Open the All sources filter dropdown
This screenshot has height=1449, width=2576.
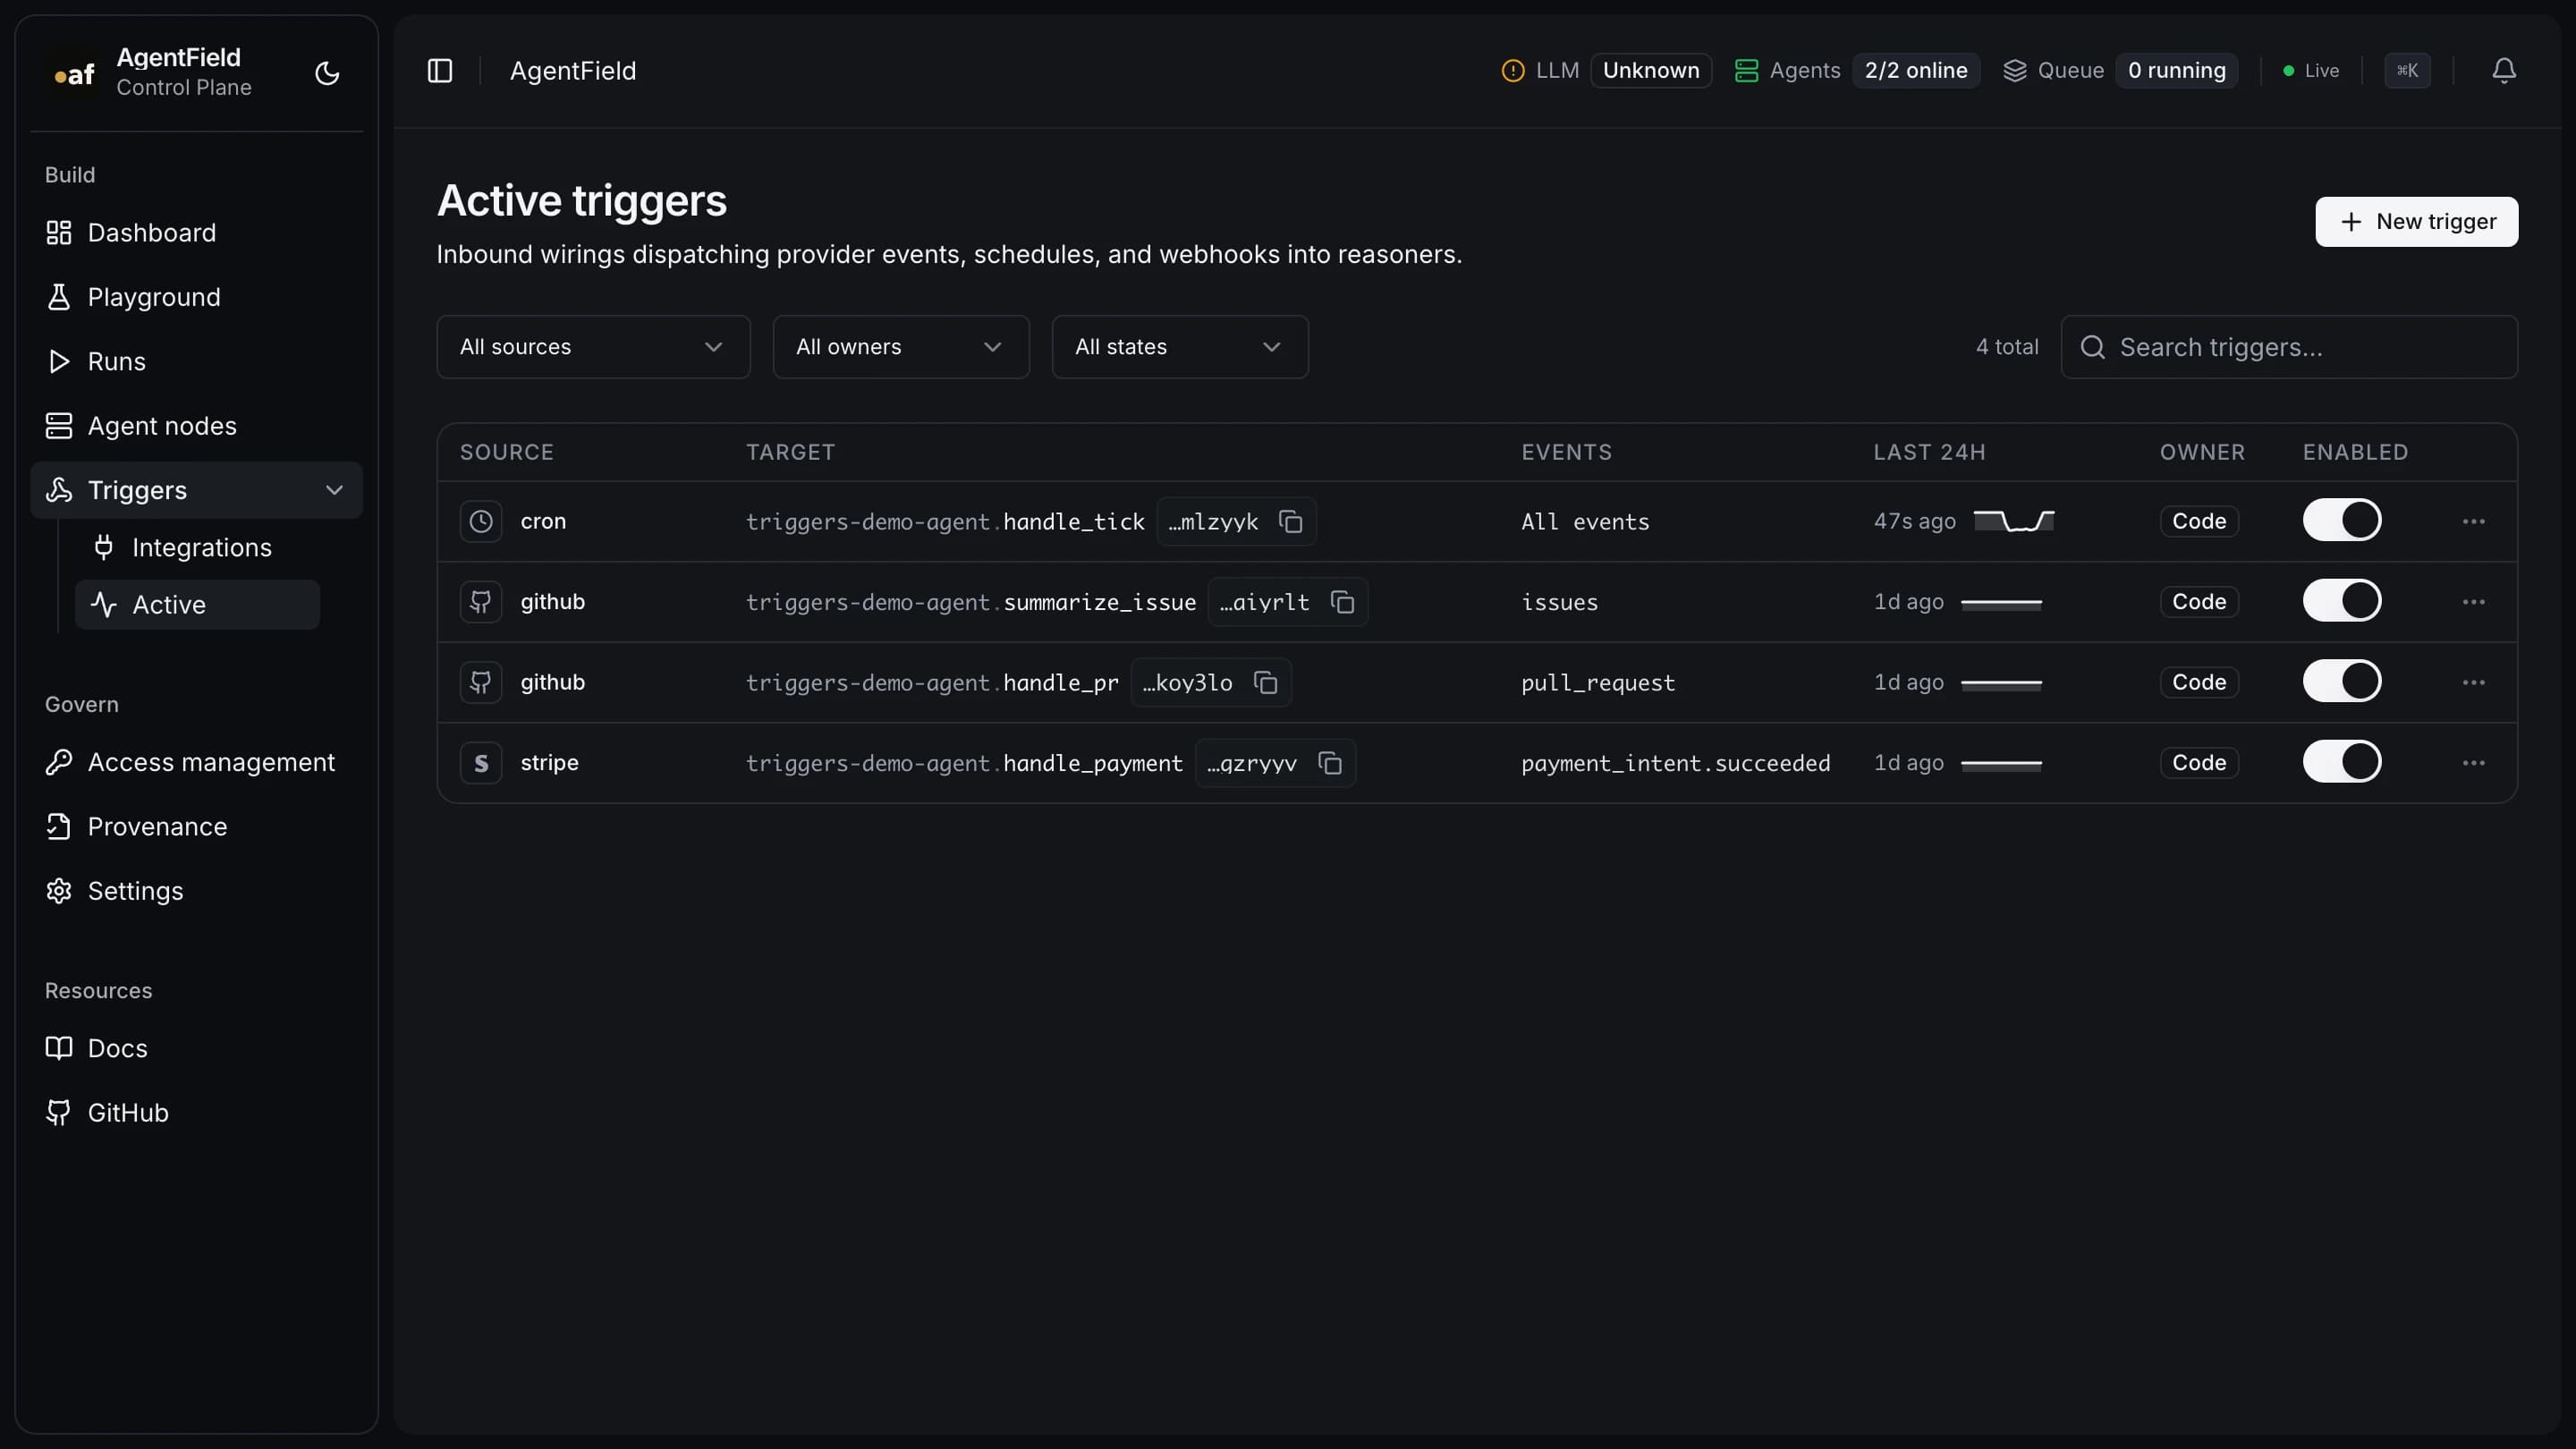pyautogui.click(x=593, y=347)
